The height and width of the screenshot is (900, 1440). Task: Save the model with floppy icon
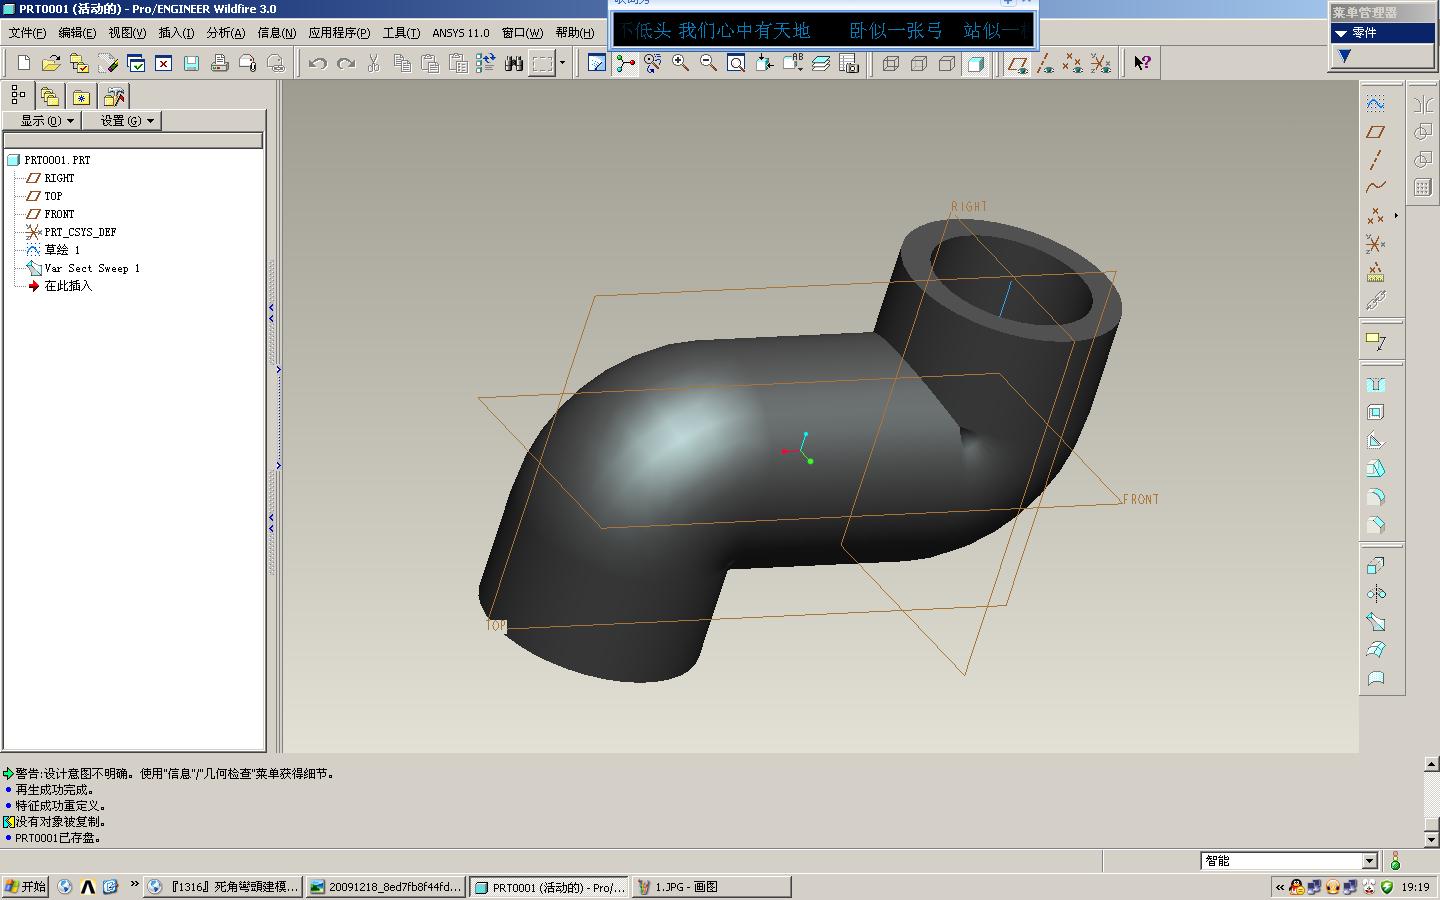tap(191, 63)
